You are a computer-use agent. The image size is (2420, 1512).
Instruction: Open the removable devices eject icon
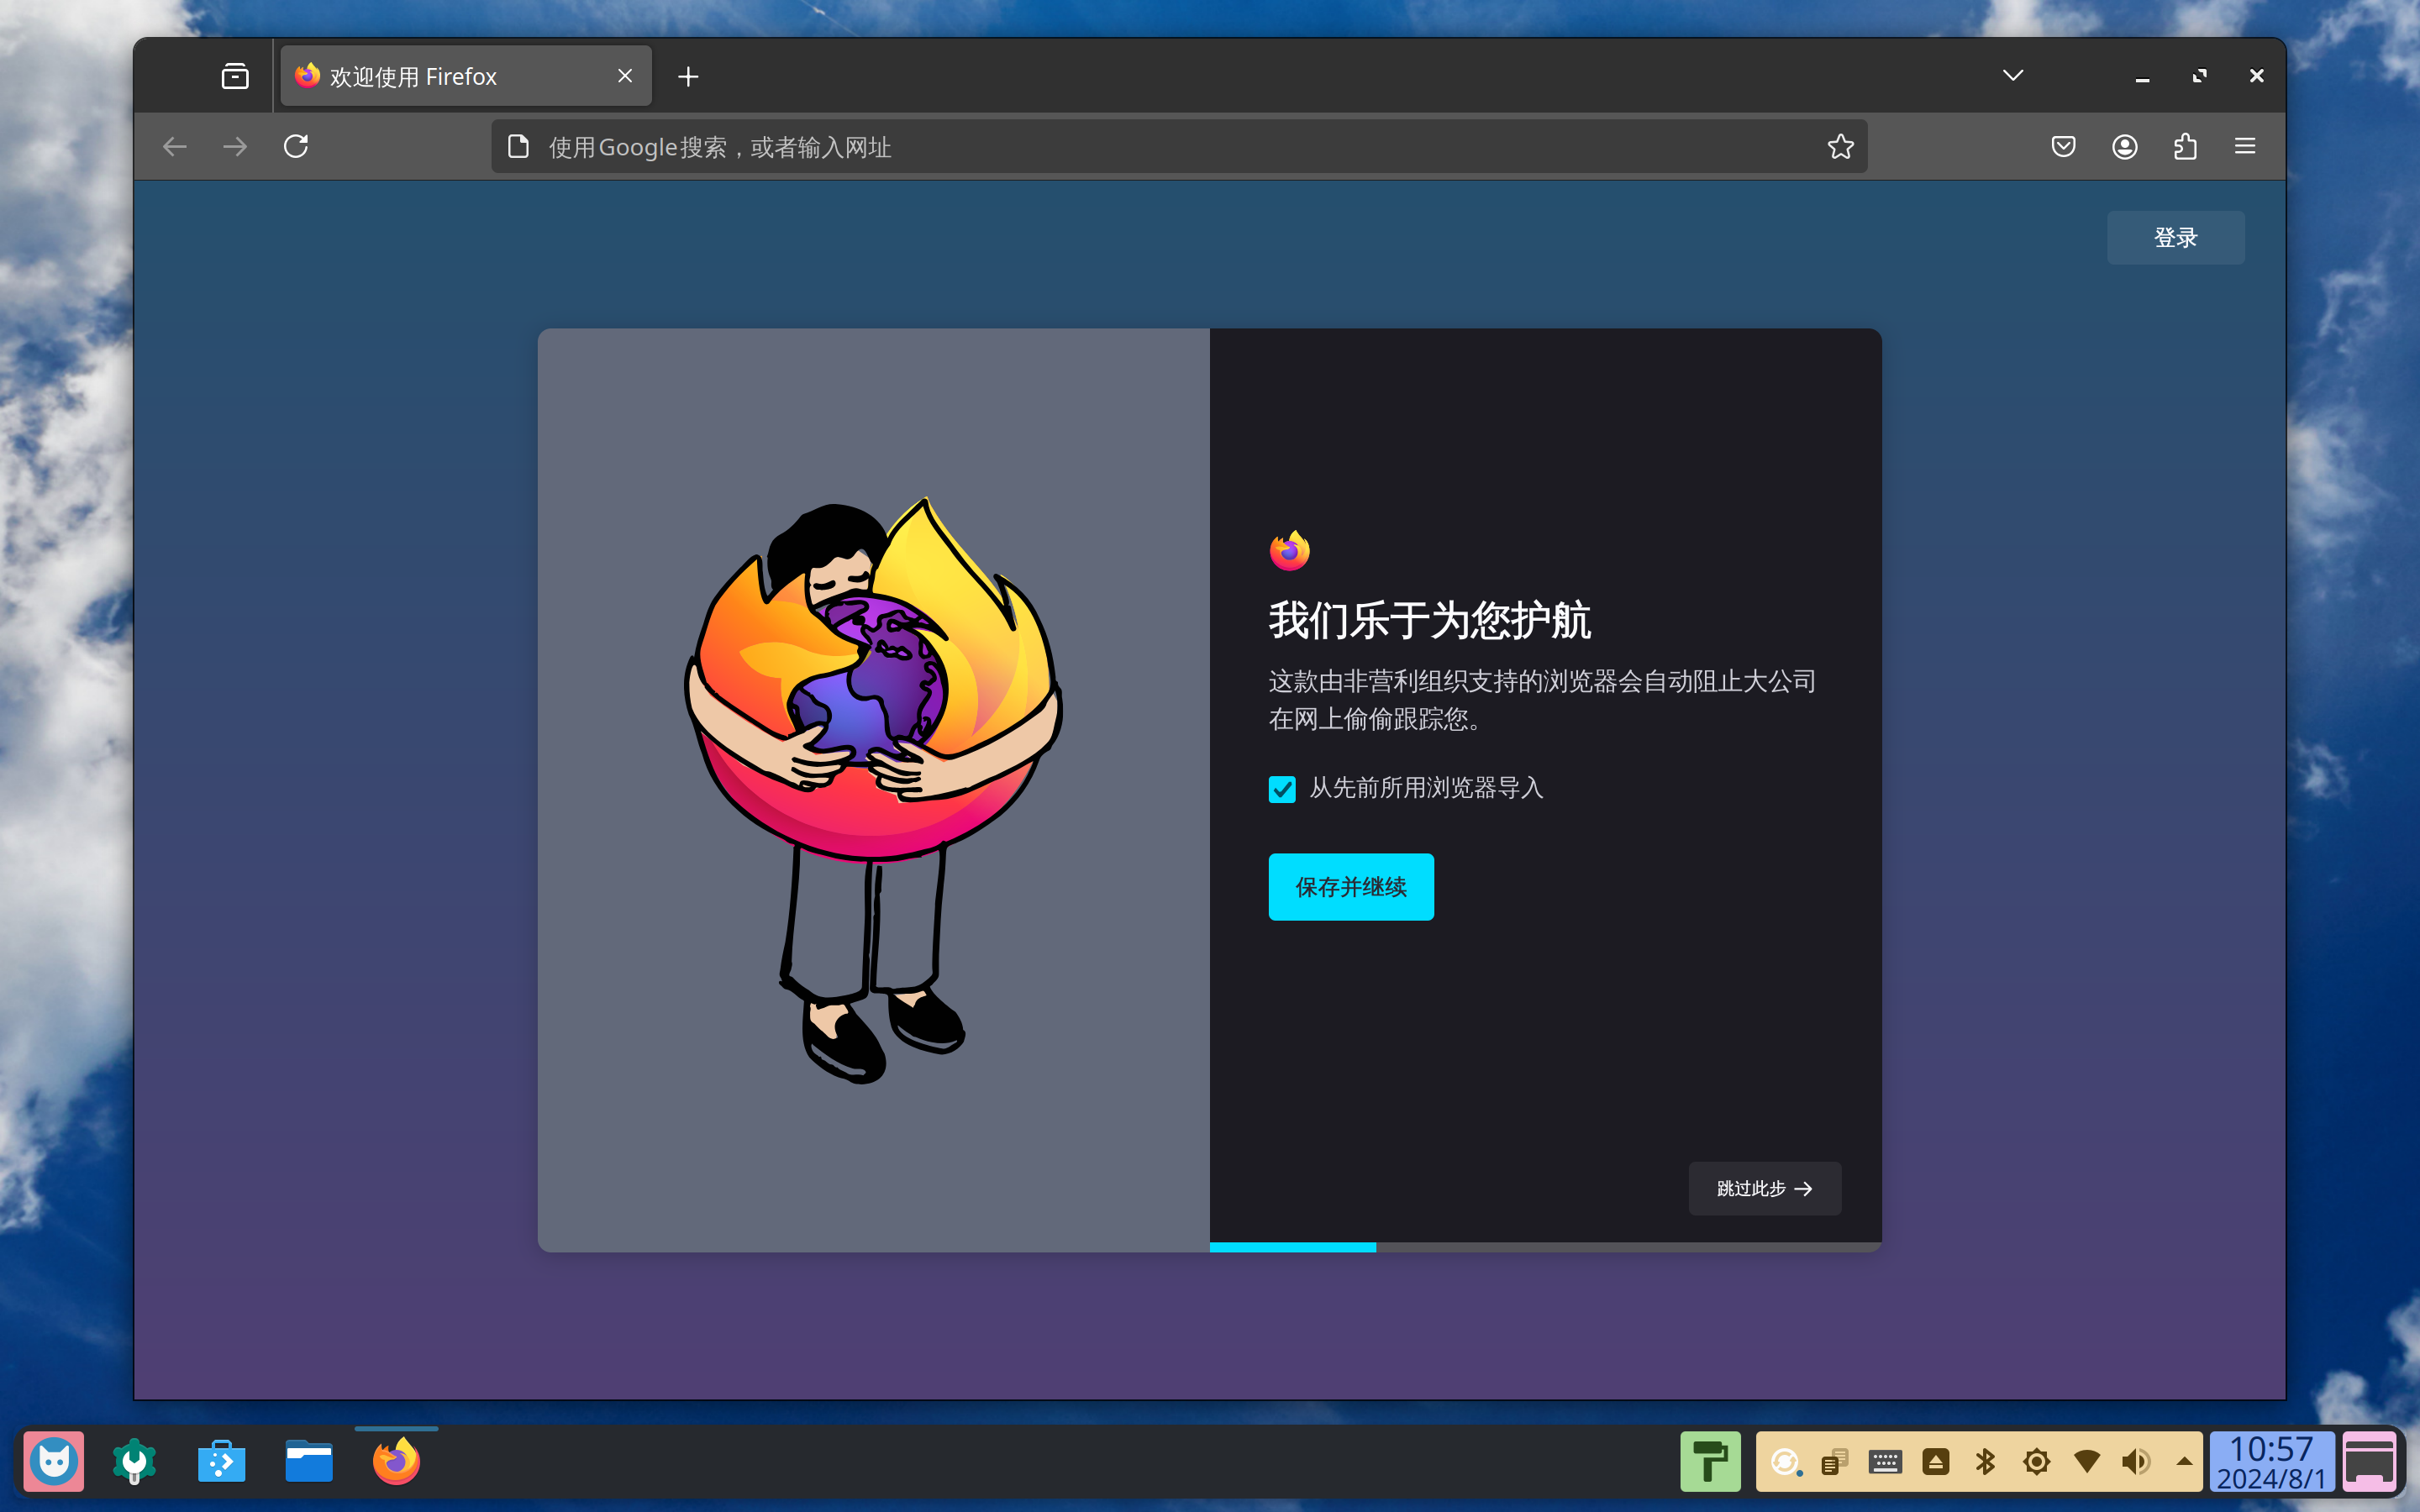click(x=1936, y=1462)
